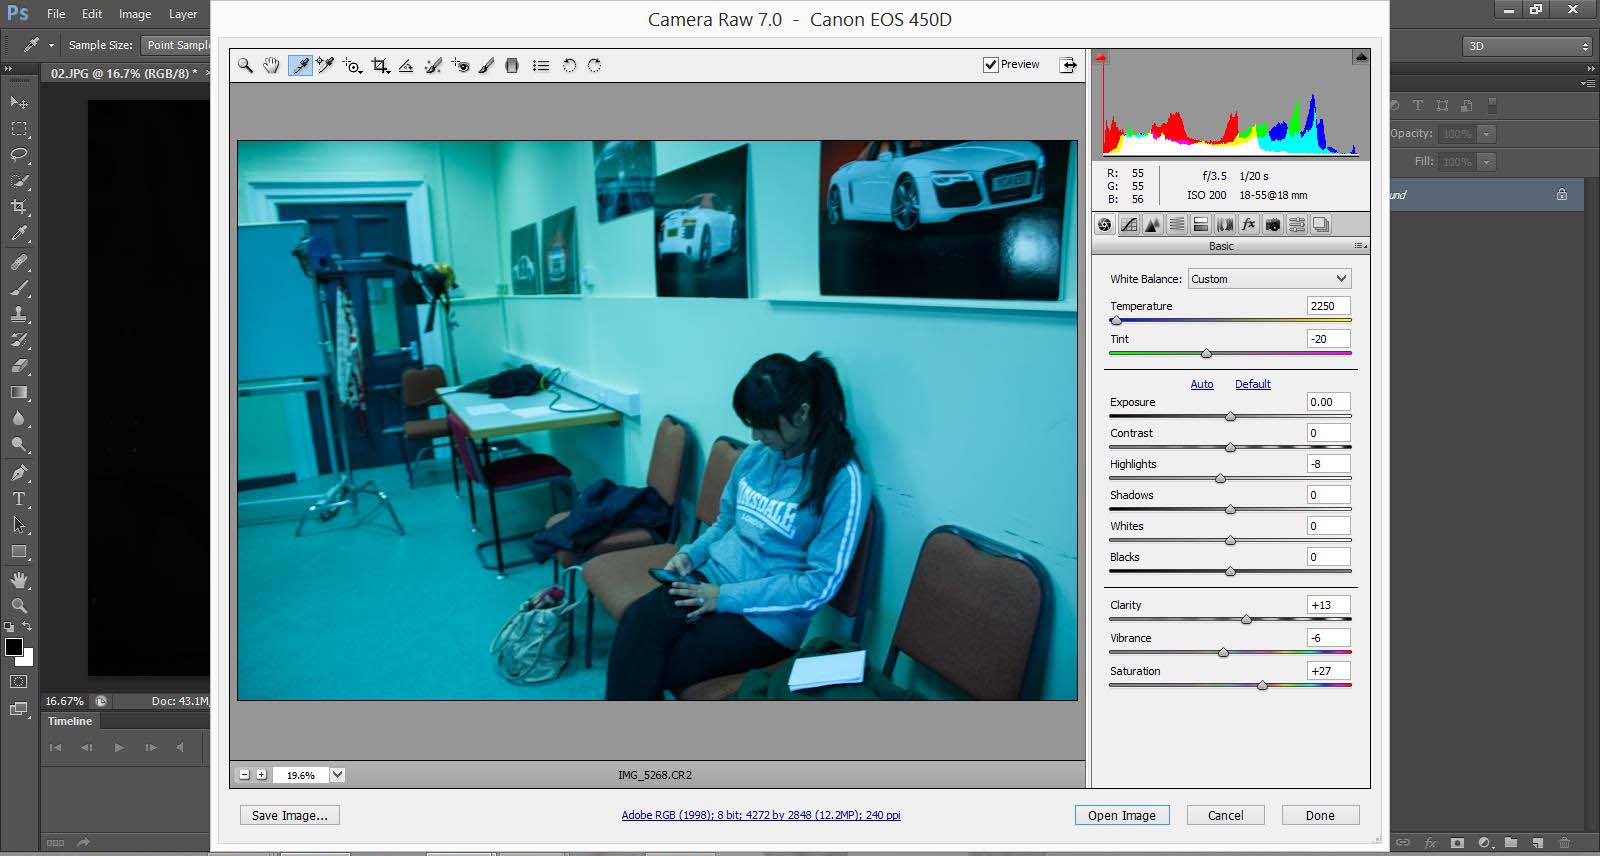Open the White Balance dropdown
This screenshot has width=1600, height=856.
coord(1268,279)
